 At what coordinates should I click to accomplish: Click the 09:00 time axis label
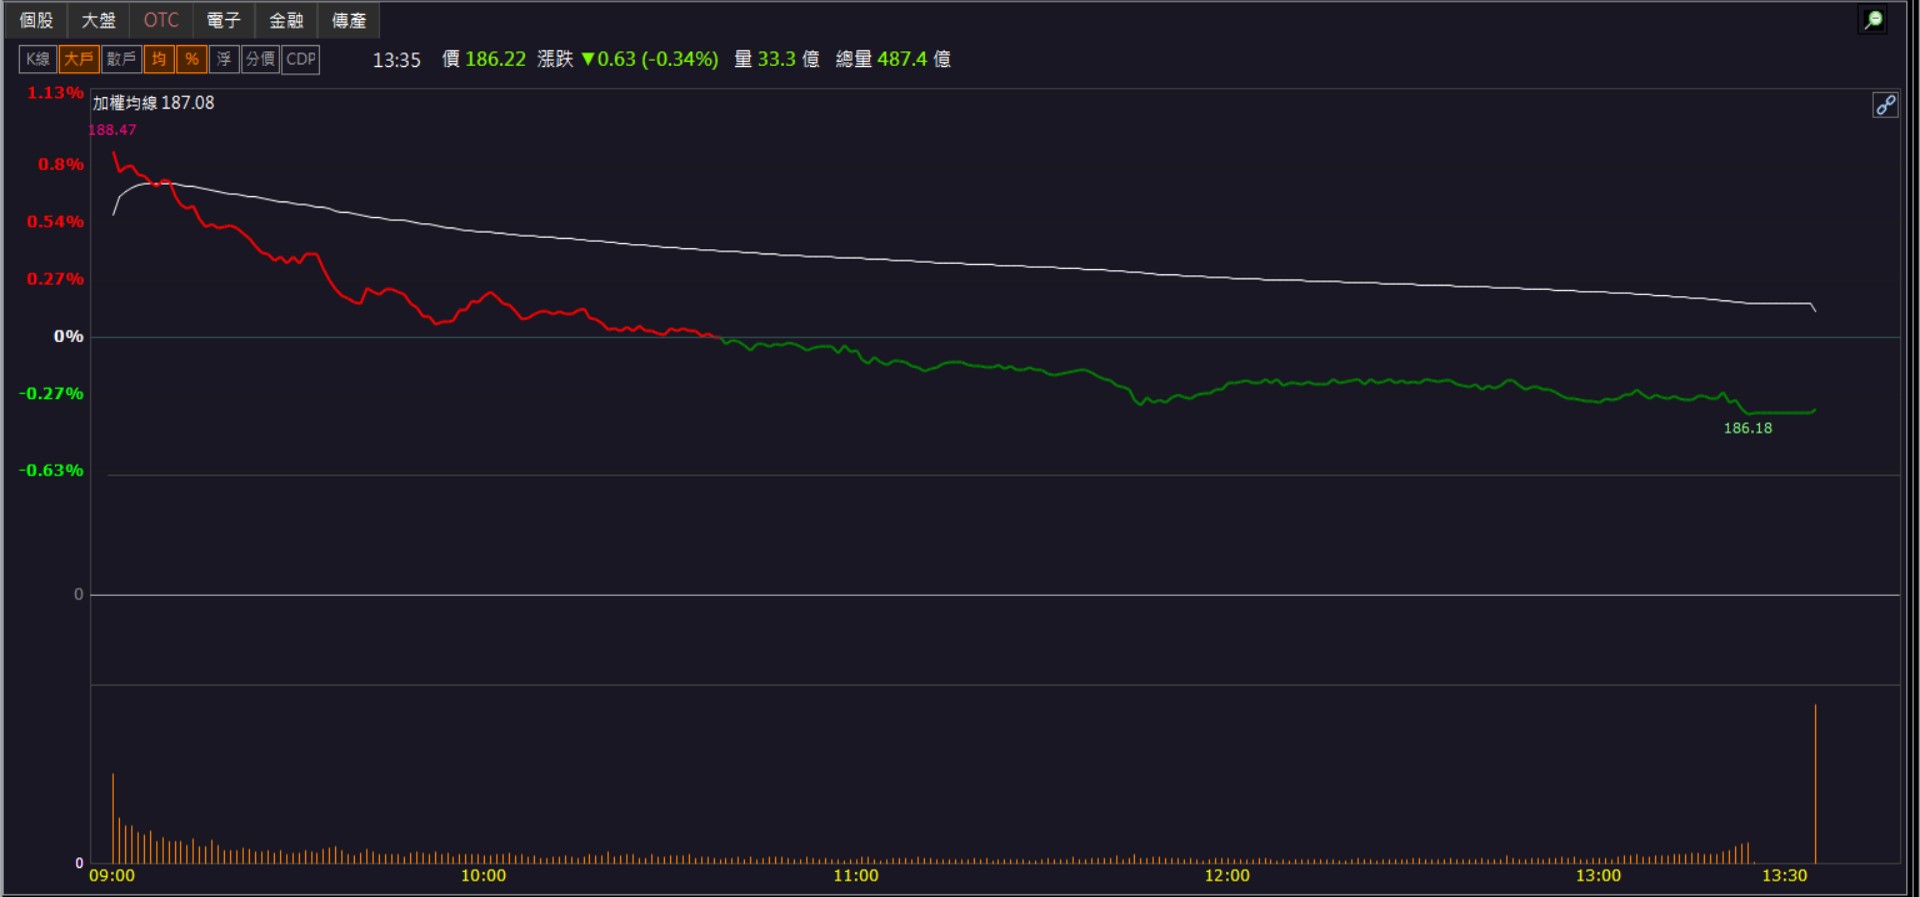112,876
